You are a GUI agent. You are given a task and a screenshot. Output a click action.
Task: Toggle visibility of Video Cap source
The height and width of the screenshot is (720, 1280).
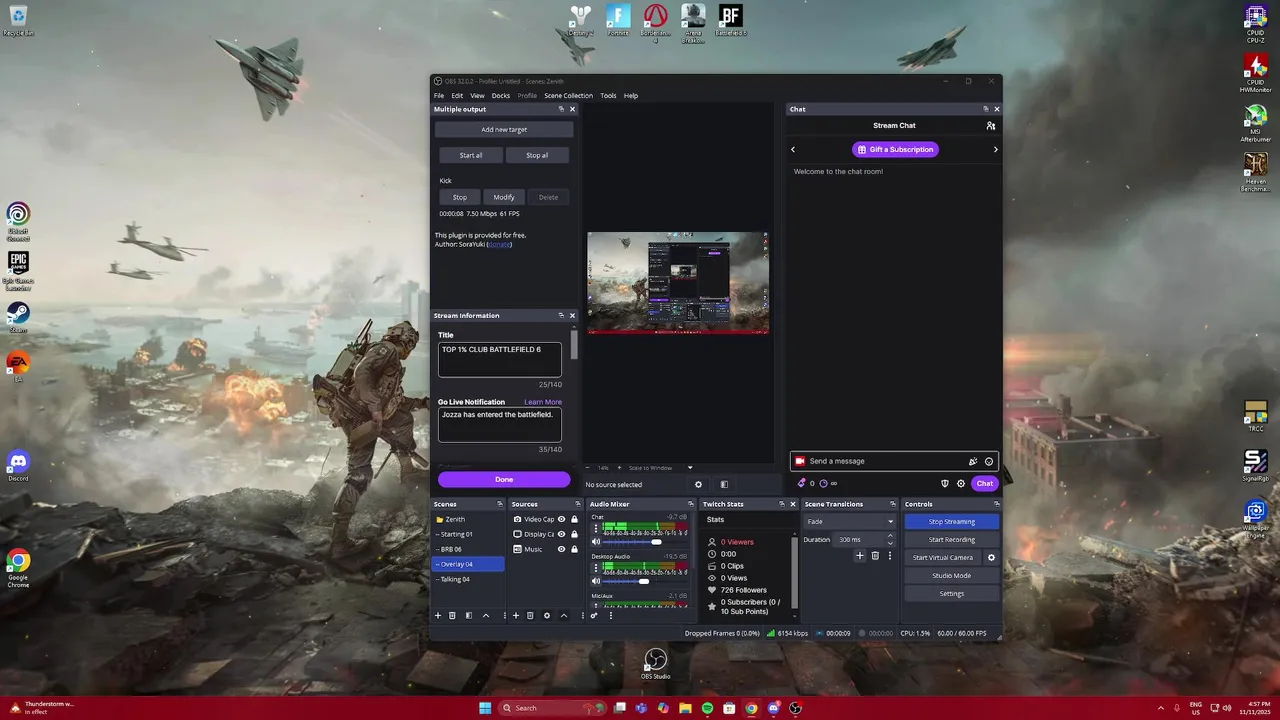561,519
